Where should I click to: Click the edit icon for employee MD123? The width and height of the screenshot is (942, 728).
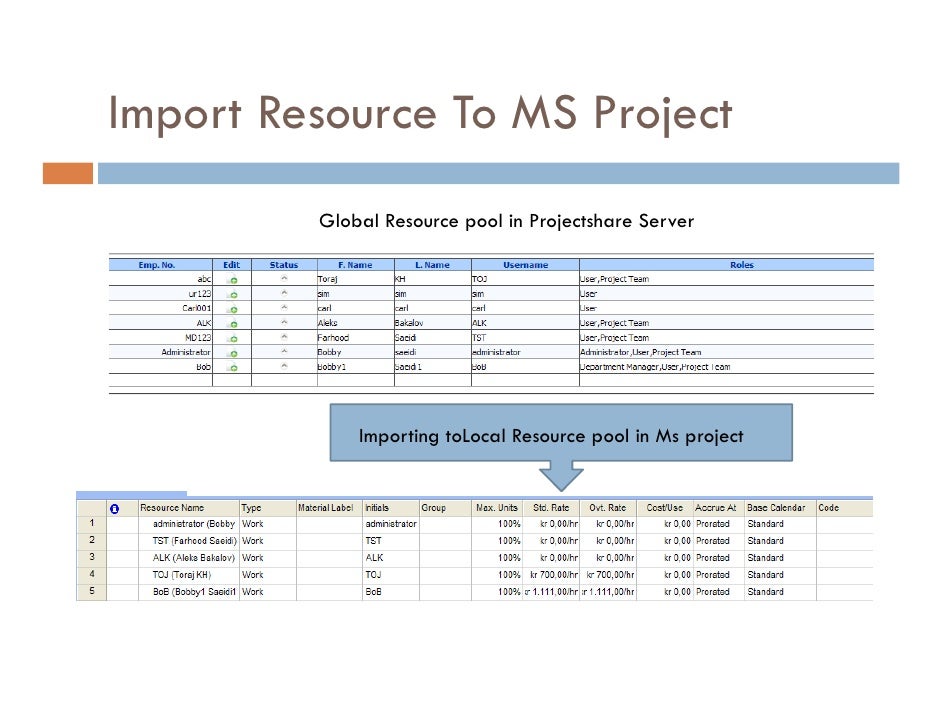click(232, 338)
